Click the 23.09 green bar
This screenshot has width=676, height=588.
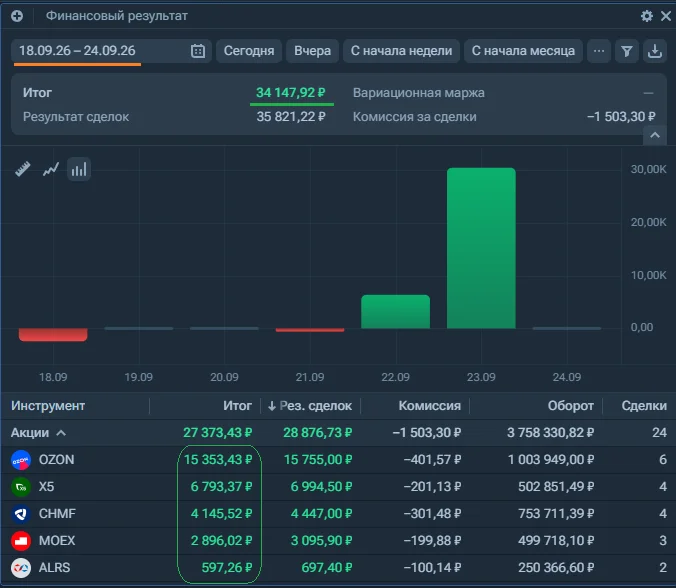coord(481,248)
